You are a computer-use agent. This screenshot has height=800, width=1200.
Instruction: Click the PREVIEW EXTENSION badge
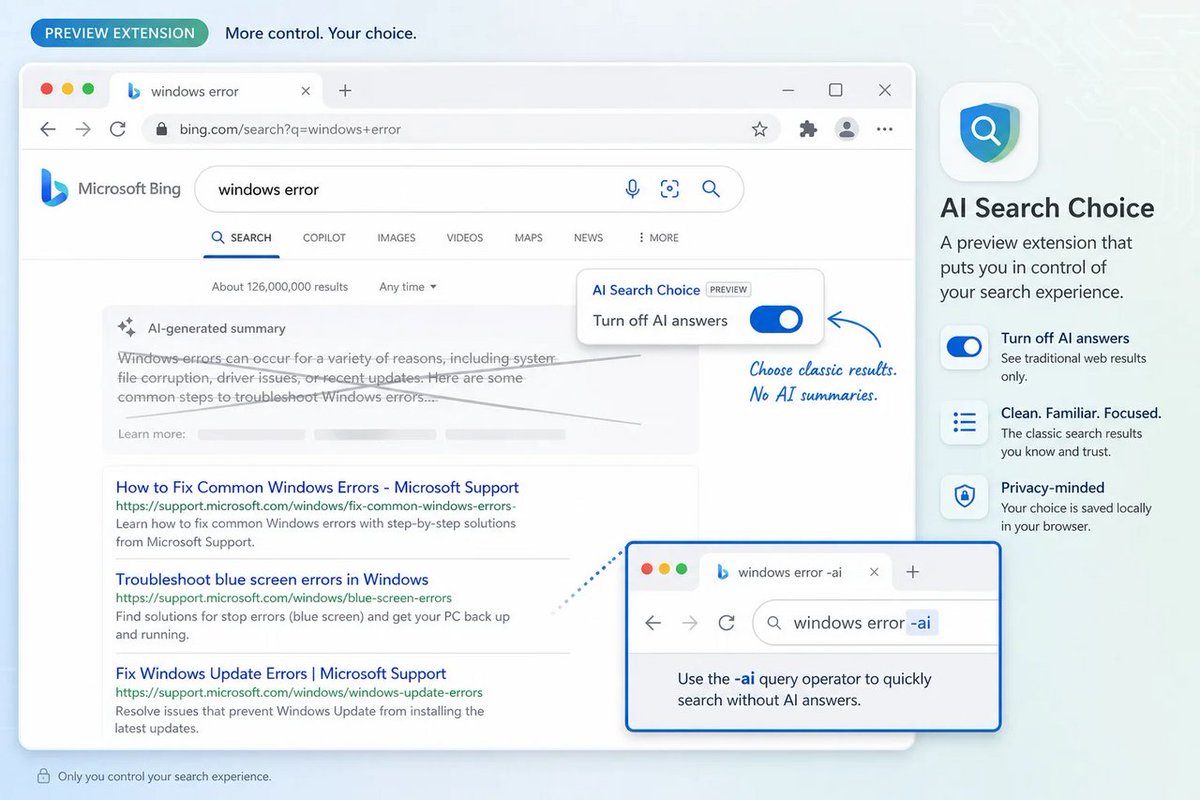point(120,33)
